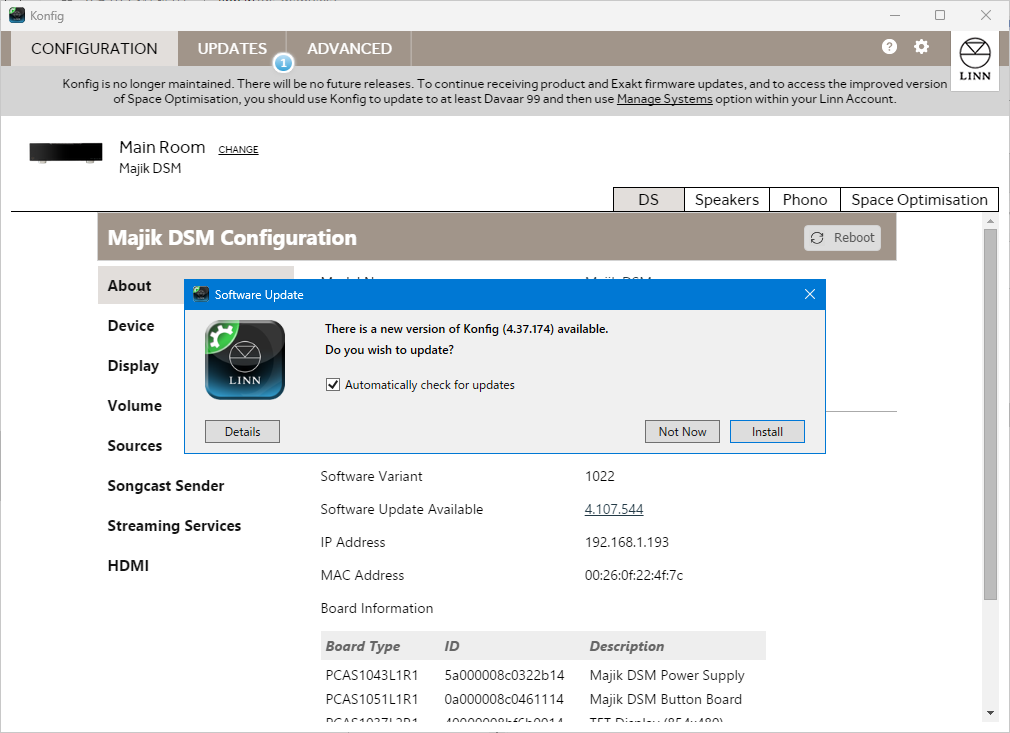Open the Manage Systems link
This screenshot has height=733, width=1010.
pos(665,99)
